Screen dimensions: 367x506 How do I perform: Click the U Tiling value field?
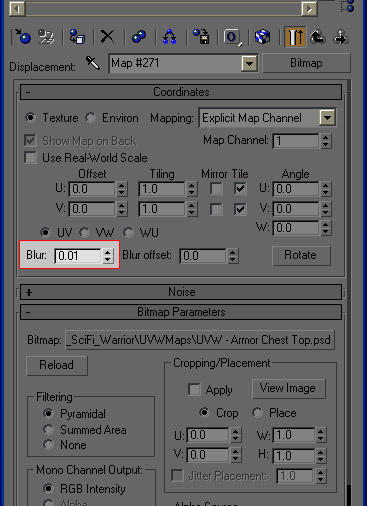click(x=162, y=189)
